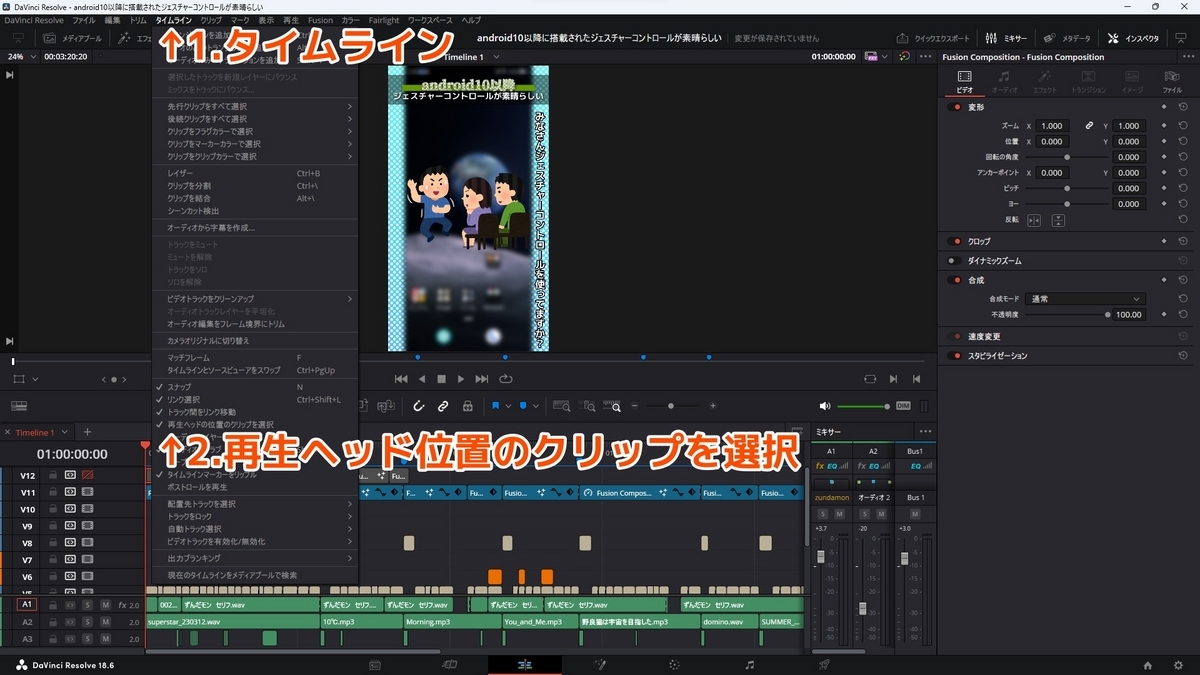The image size is (1200, 675).
Task: Switch to the Deliver page rocket icon
Action: click(822, 663)
